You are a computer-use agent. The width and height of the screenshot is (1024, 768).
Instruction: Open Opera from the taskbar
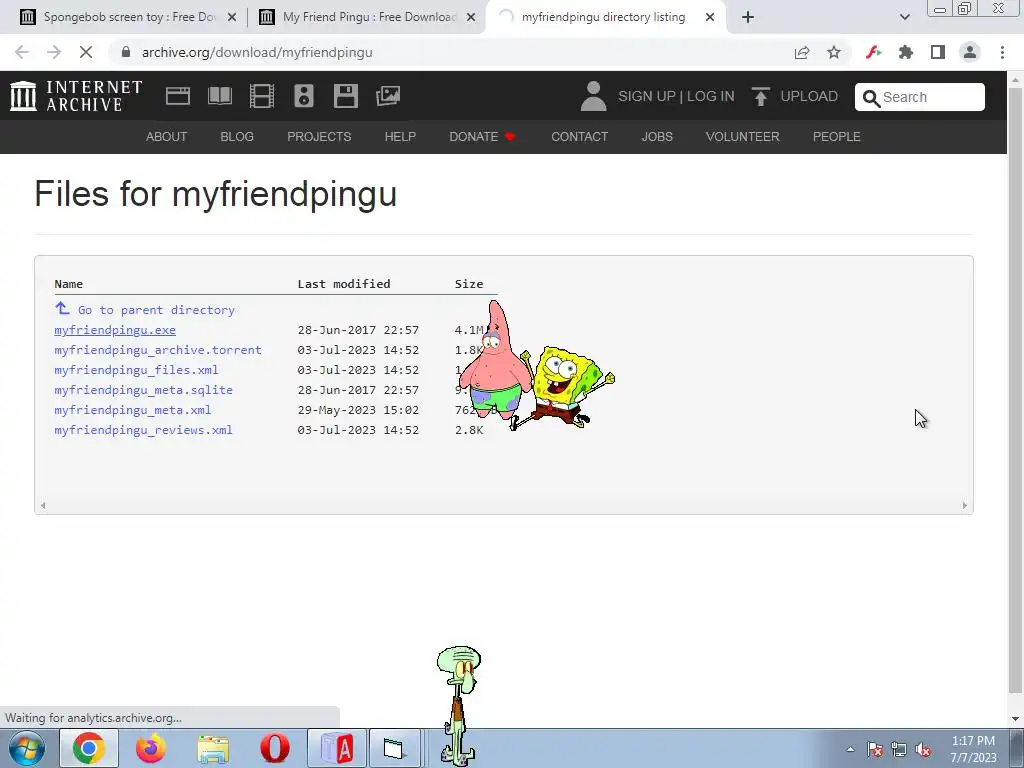coord(275,748)
